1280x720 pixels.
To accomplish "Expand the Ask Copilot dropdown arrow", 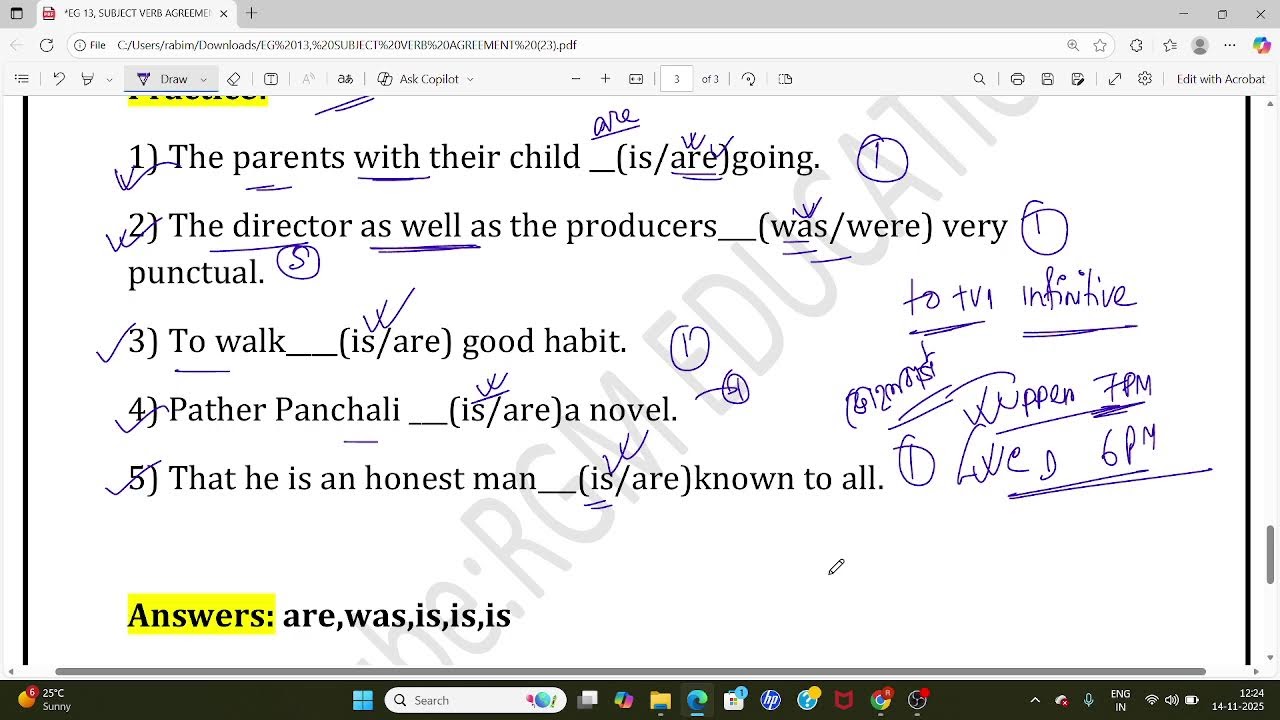I will pyautogui.click(x=470, y=79).
